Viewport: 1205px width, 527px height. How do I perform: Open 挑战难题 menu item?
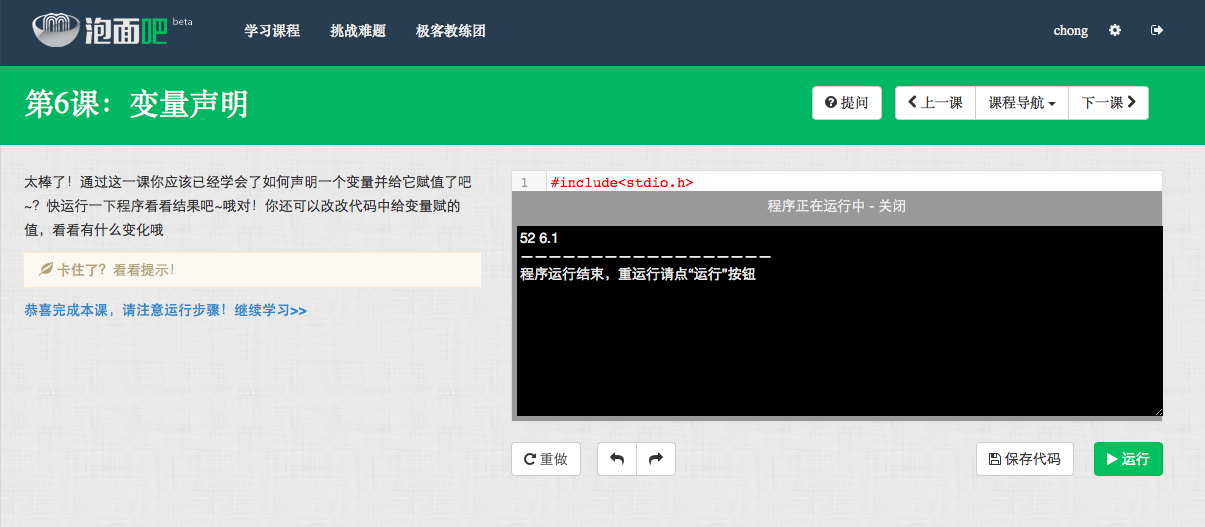(358, 31)
